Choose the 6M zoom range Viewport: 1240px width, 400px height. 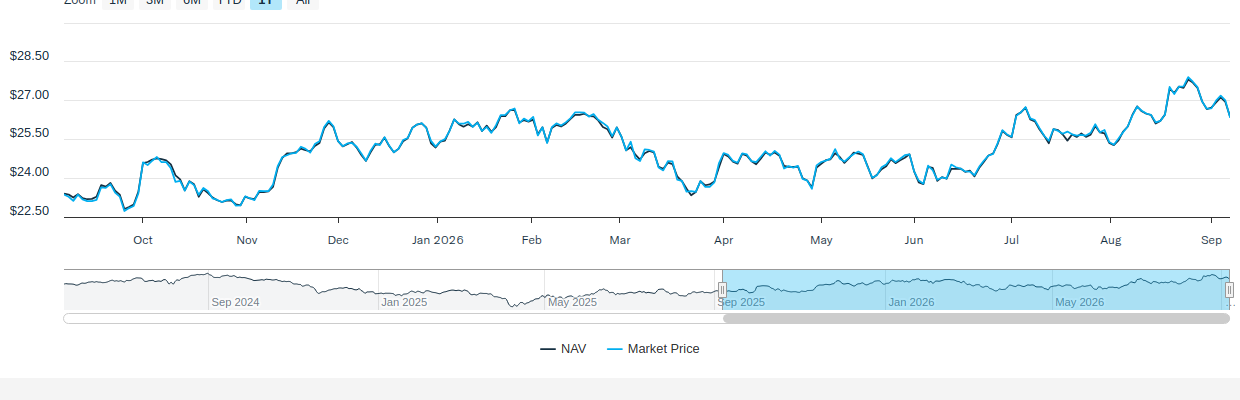192,2
